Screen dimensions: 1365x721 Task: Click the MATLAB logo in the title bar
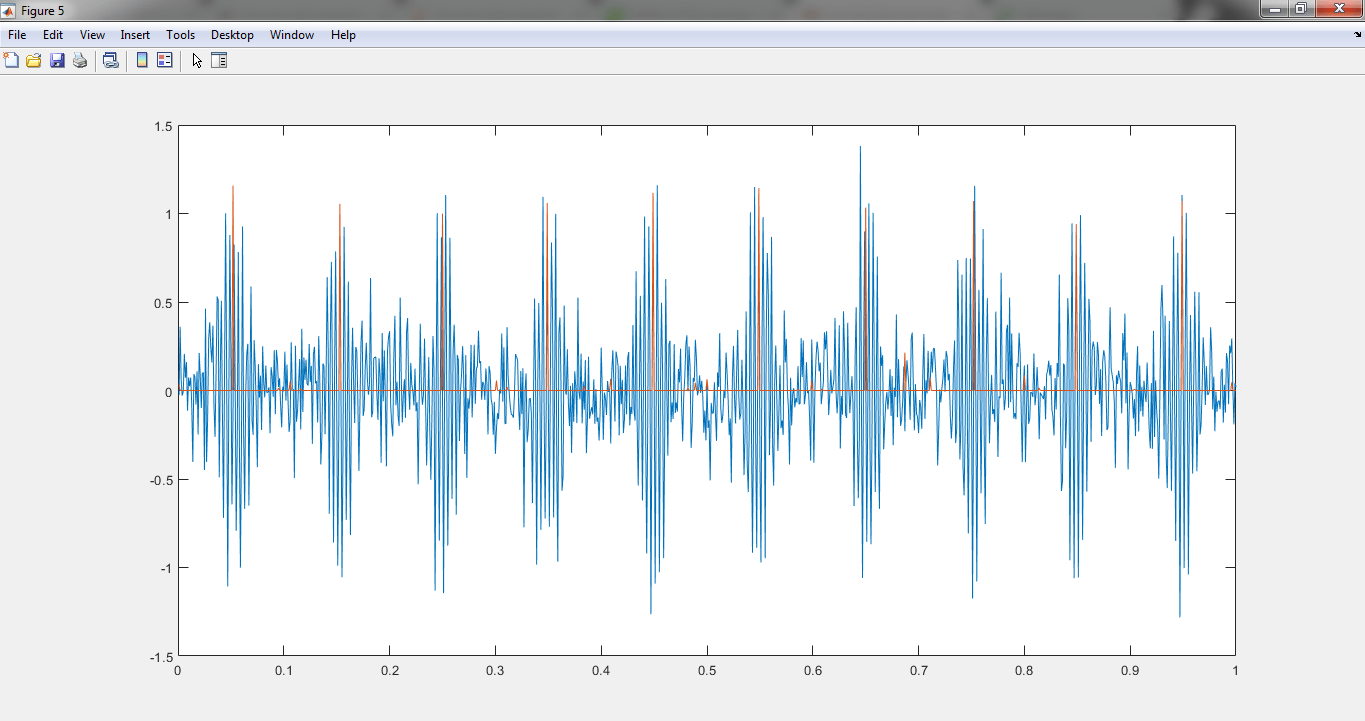(9, 10)
